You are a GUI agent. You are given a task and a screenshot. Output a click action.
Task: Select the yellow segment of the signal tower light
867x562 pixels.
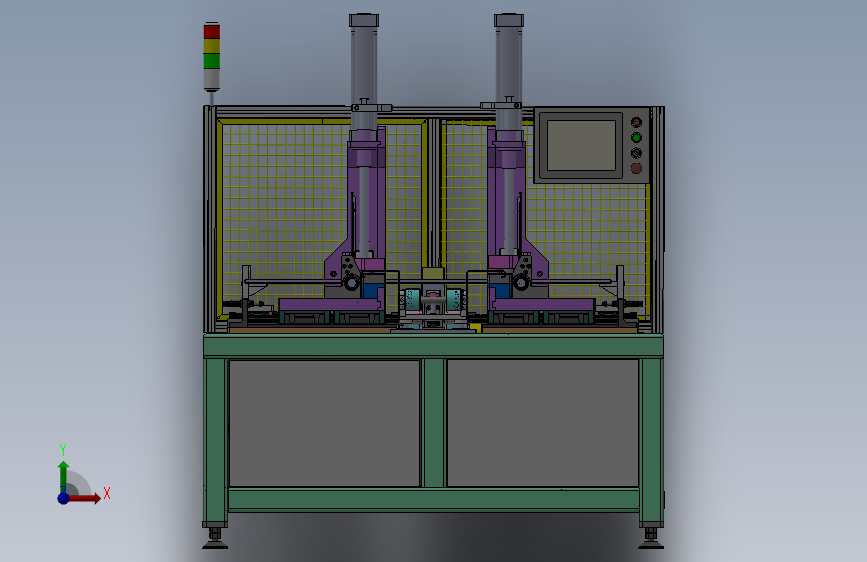pos(212,46)
